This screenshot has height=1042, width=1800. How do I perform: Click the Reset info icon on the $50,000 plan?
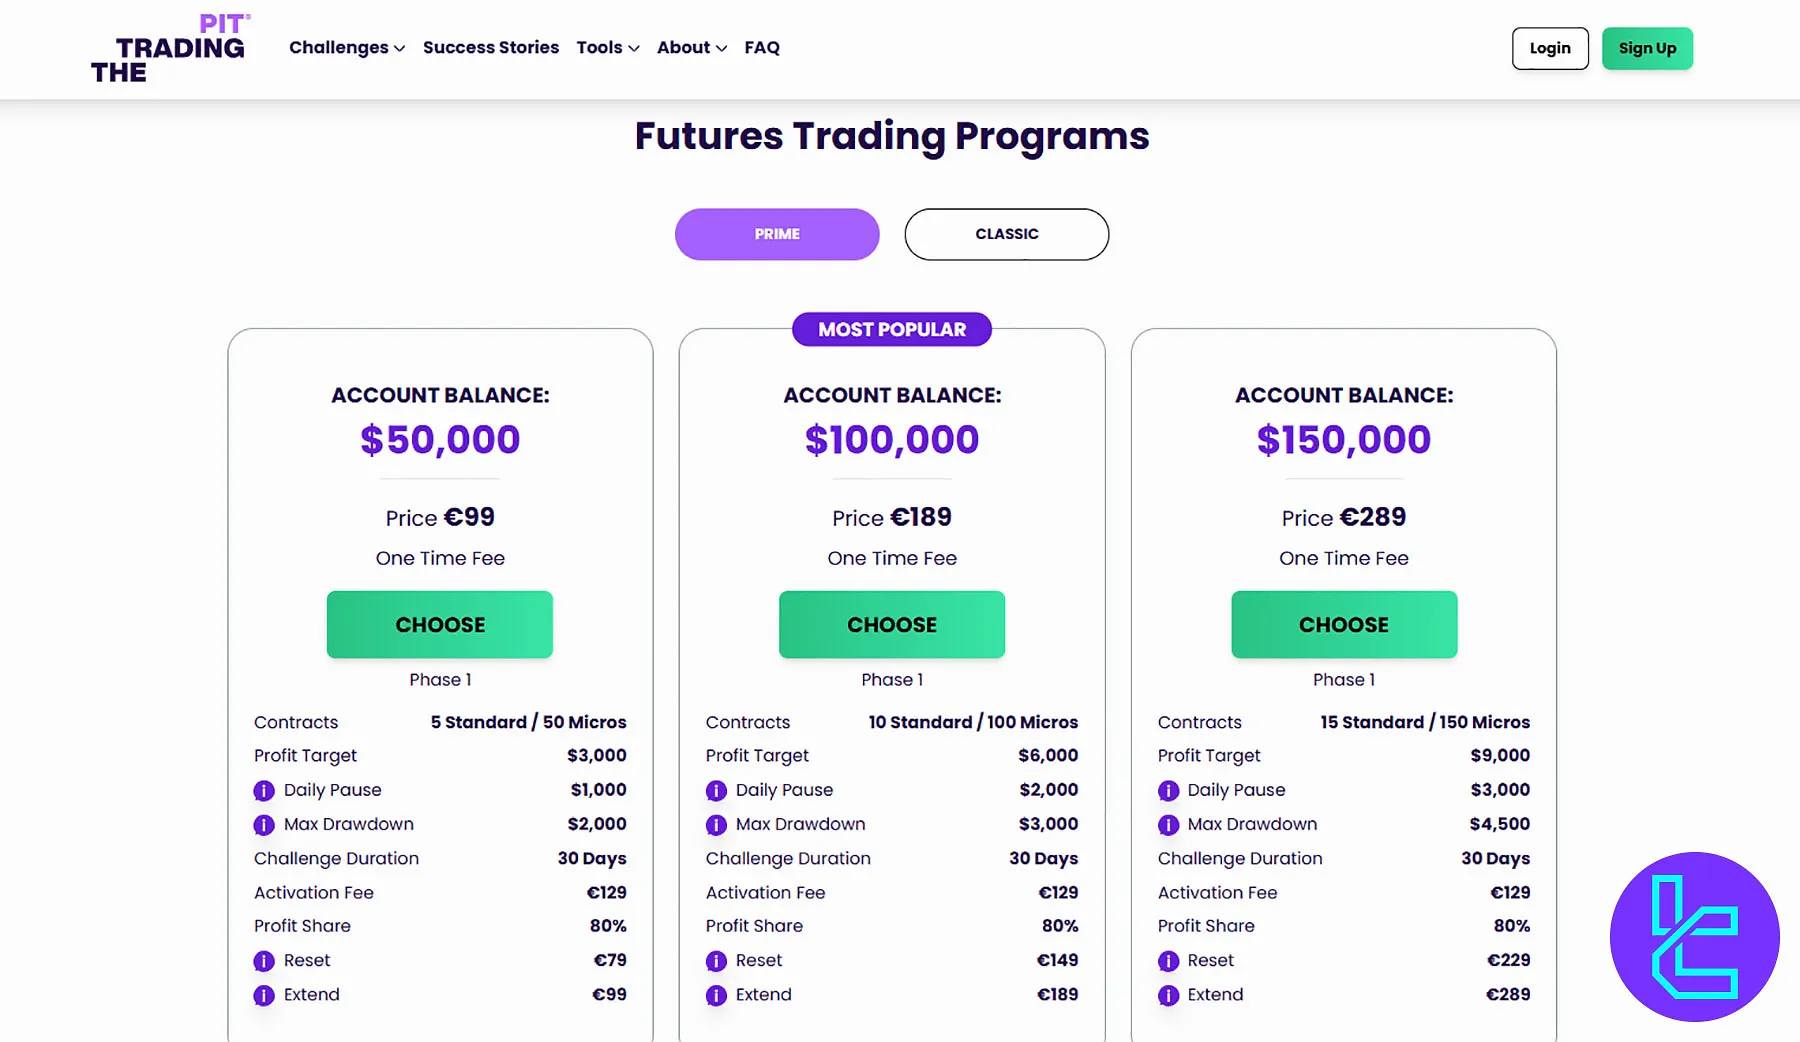click(x=263, y=960)
